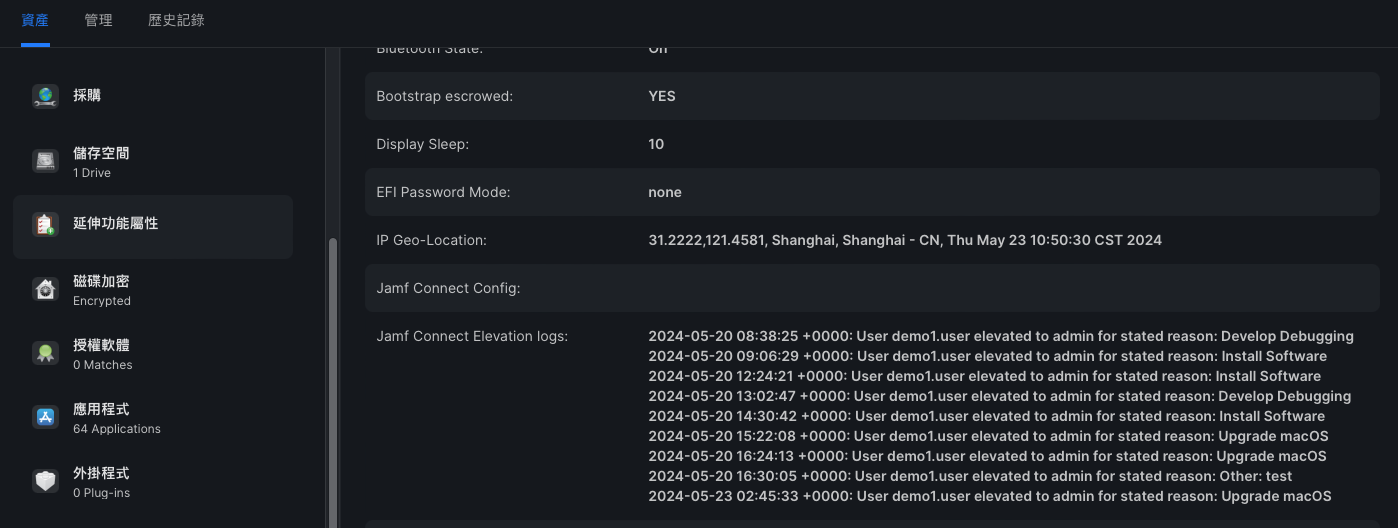1398x528 pixels.
Task: Select 磁碟加密 Encrypted sidebar item
Action: [x=153, y=290]
